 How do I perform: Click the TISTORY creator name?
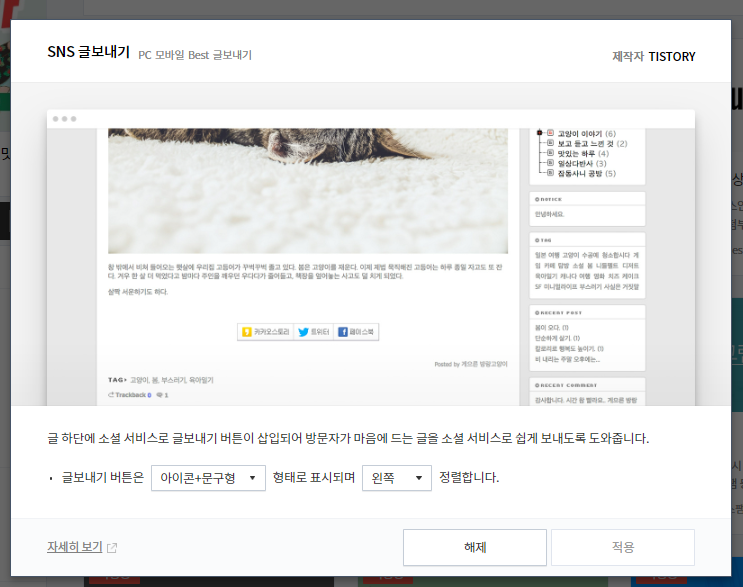671,56
